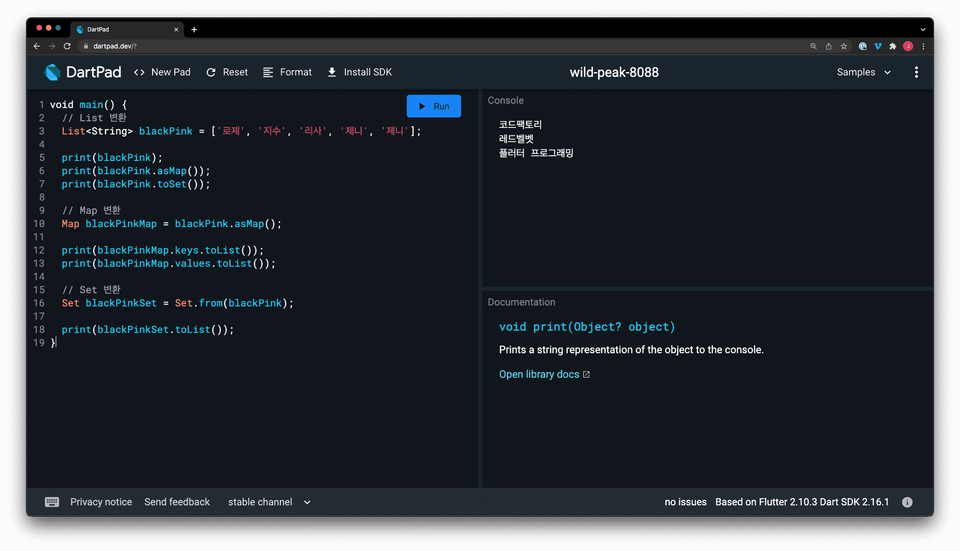Open a new browser tab
Screen dimensions: 960x551
[x=194, y=29]
